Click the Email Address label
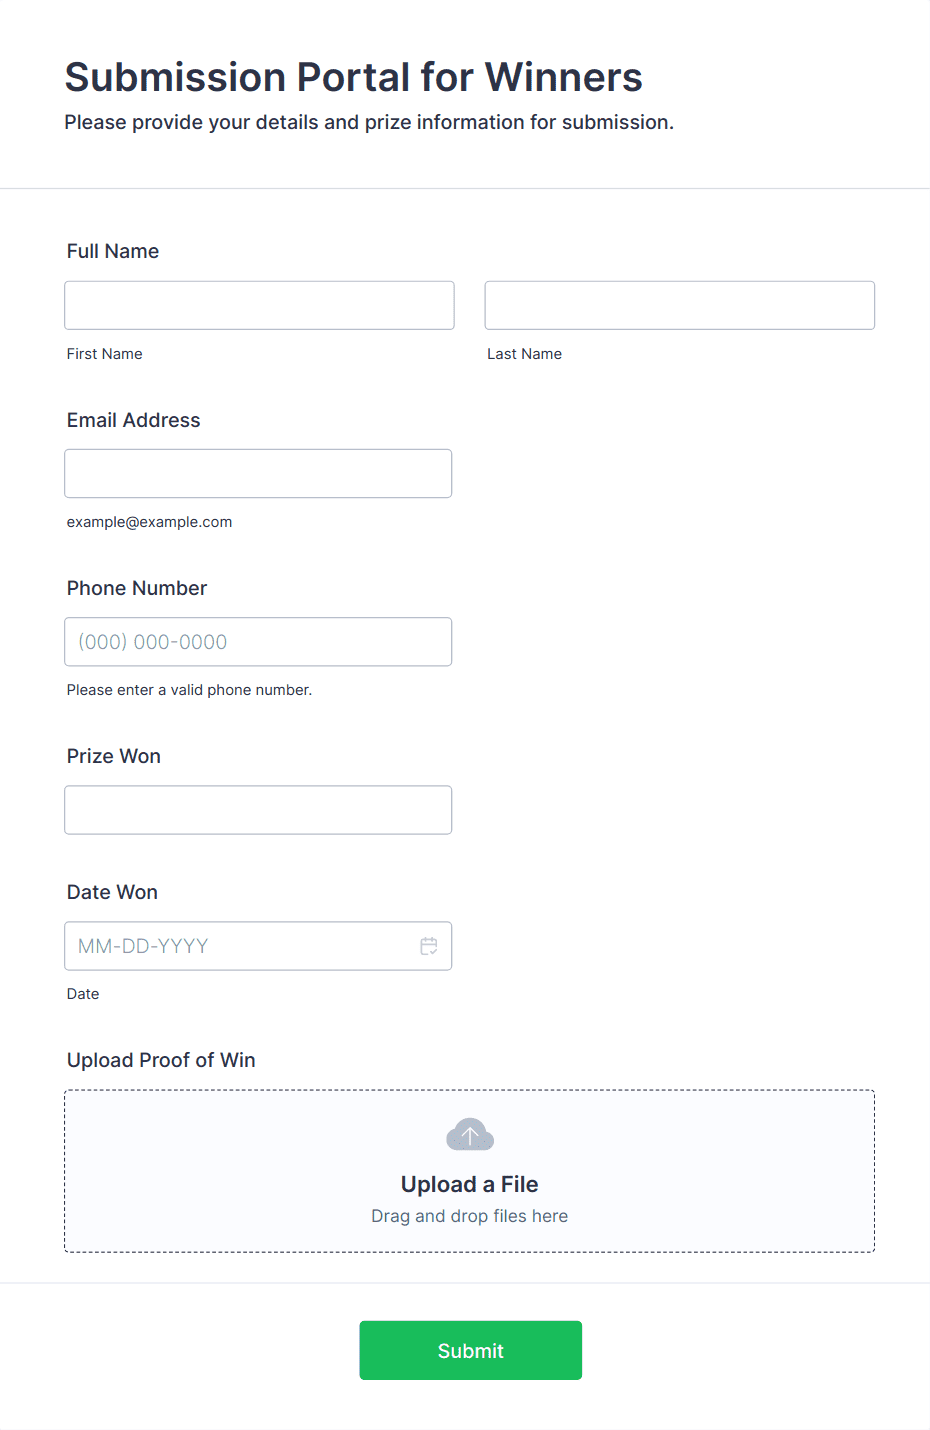Image resolution: width=930 pixels, height=1430 pixels. 134,420
